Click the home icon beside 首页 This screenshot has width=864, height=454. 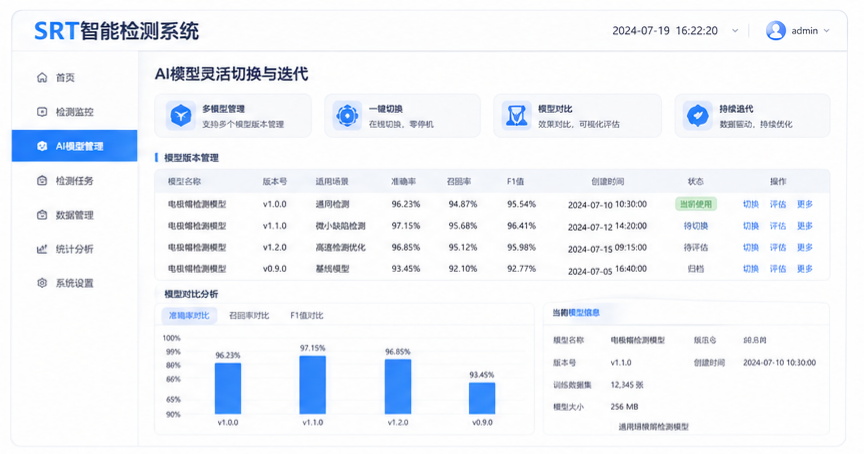(x=42, y=78)
